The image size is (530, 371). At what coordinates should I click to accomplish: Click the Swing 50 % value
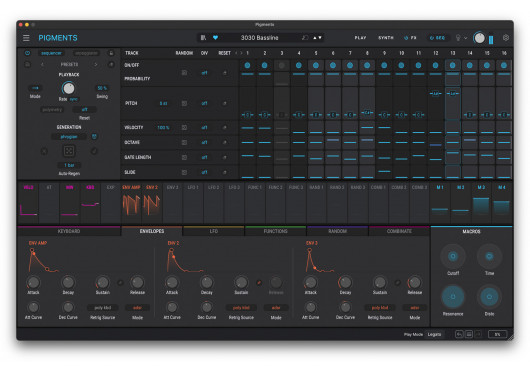coord(102,88)
